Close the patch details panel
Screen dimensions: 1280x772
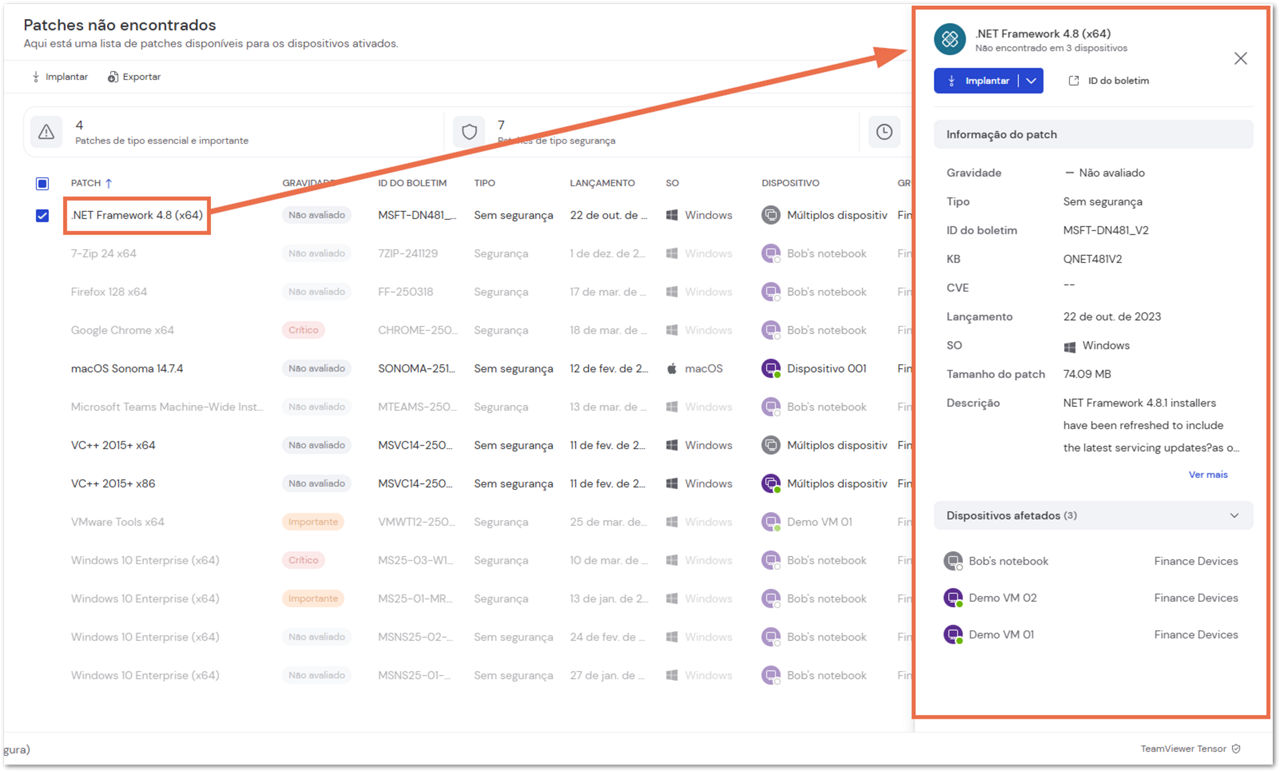(1241, 58)
